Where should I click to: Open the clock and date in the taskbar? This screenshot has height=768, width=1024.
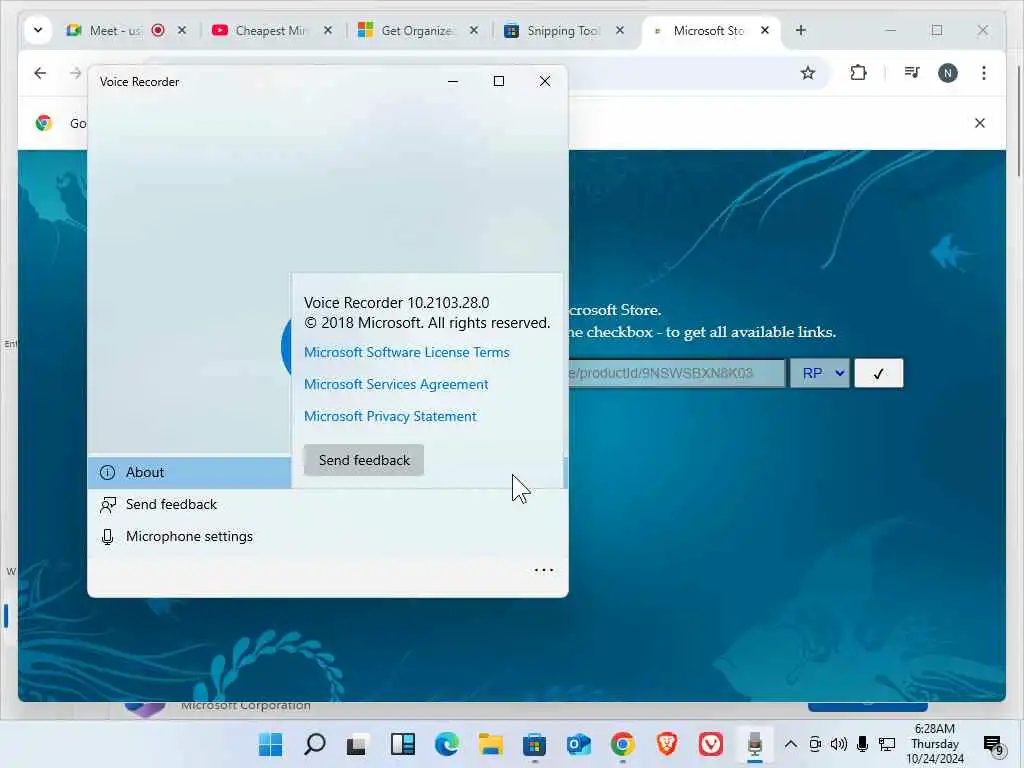935,744
